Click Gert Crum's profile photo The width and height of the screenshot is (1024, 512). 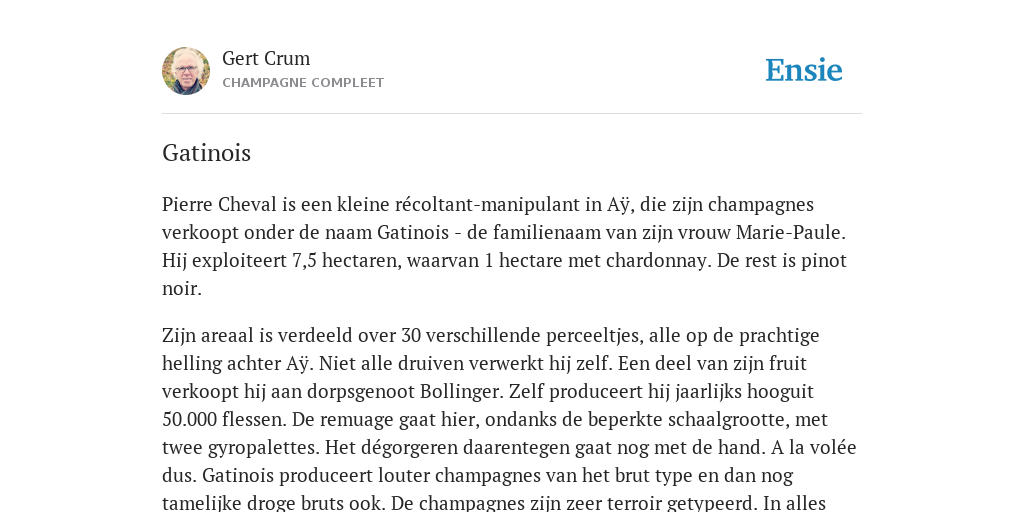[186, 71]
